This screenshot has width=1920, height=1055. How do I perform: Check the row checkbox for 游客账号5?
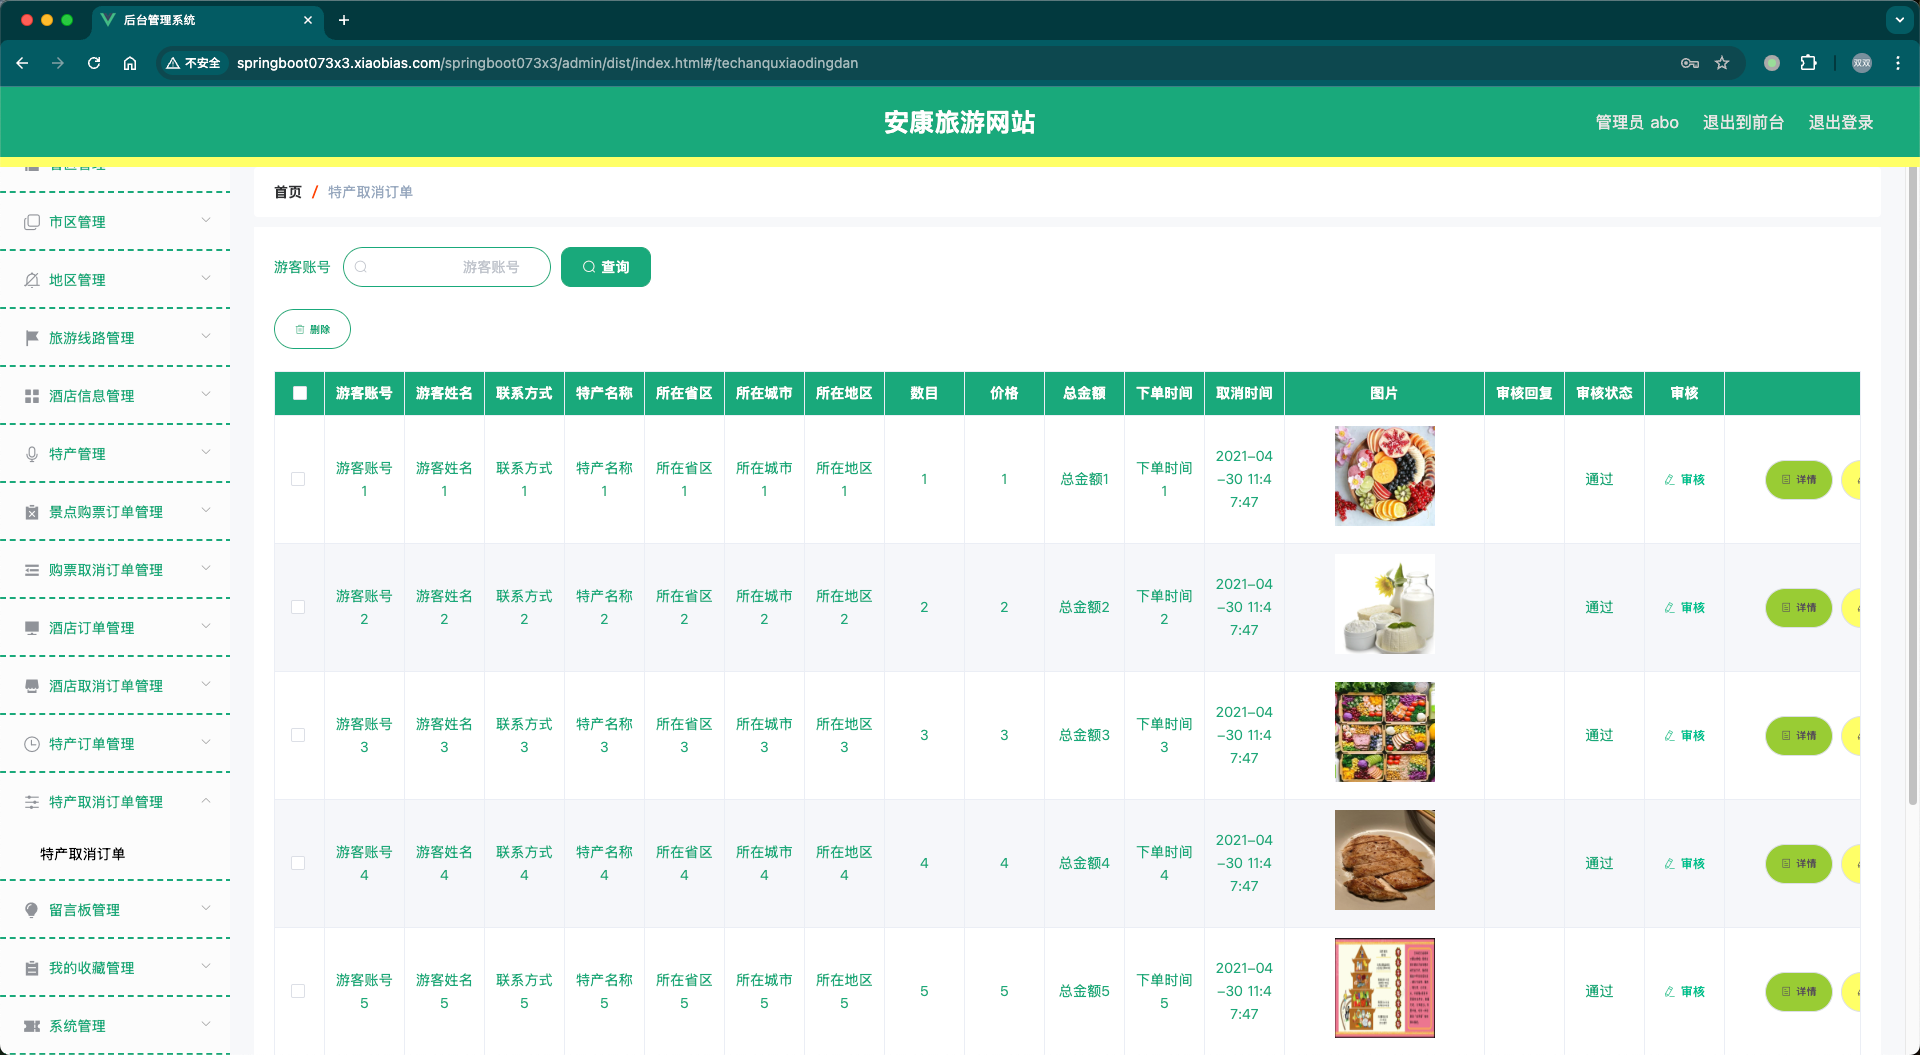tap(298, 991)
